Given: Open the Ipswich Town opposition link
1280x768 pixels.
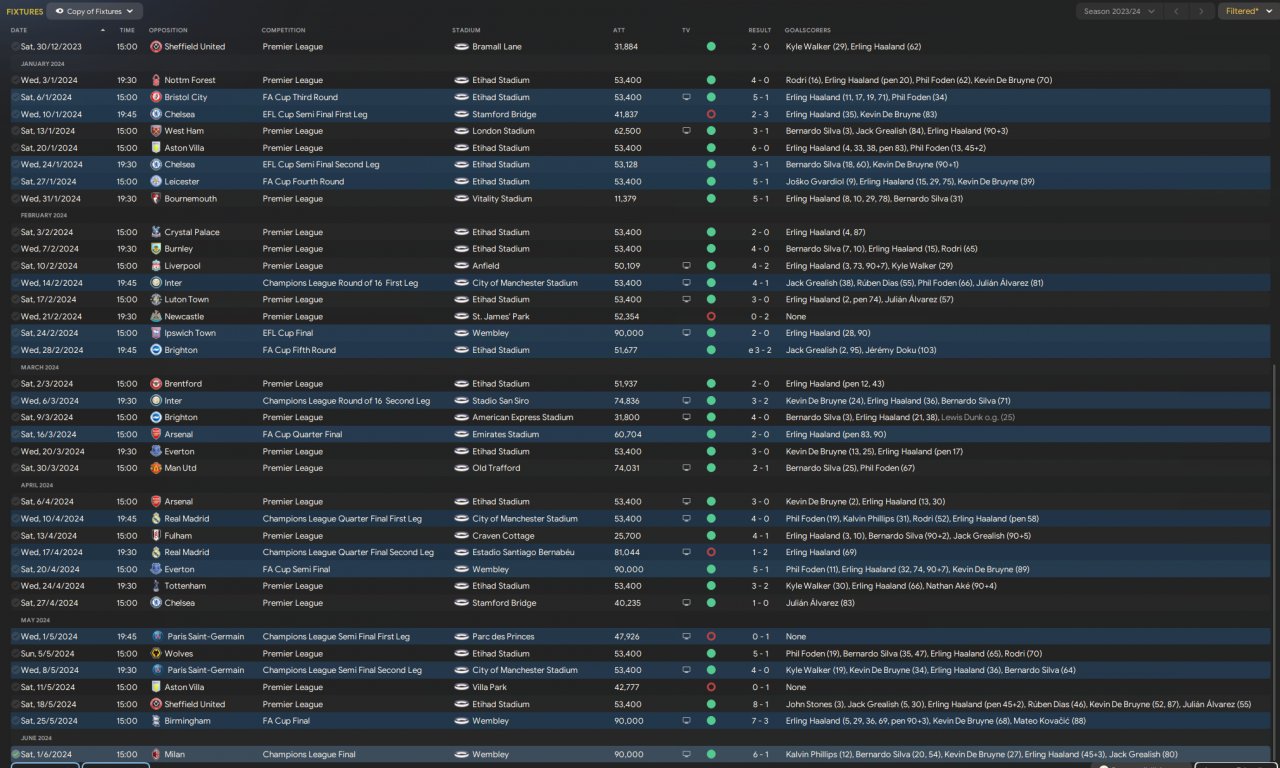Looking at the screenshot, I should pos(190,333).
